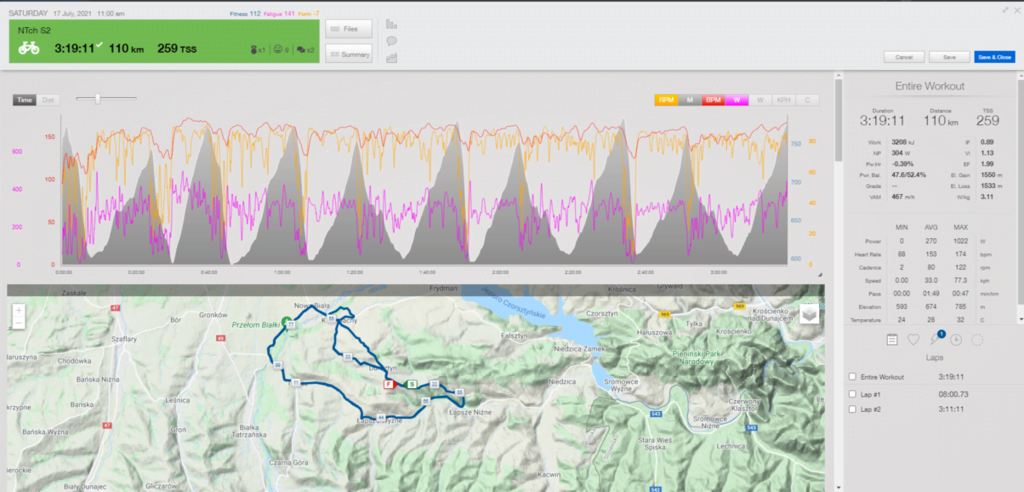Click the Files button
This screenshot has height=492, width=1024.
(349, 29)
